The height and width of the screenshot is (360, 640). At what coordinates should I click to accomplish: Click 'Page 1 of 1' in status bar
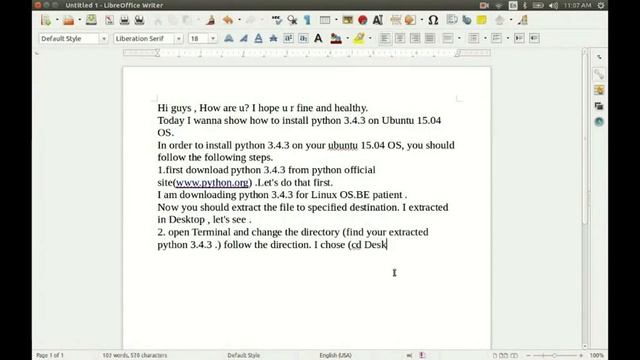click(50, 356)
